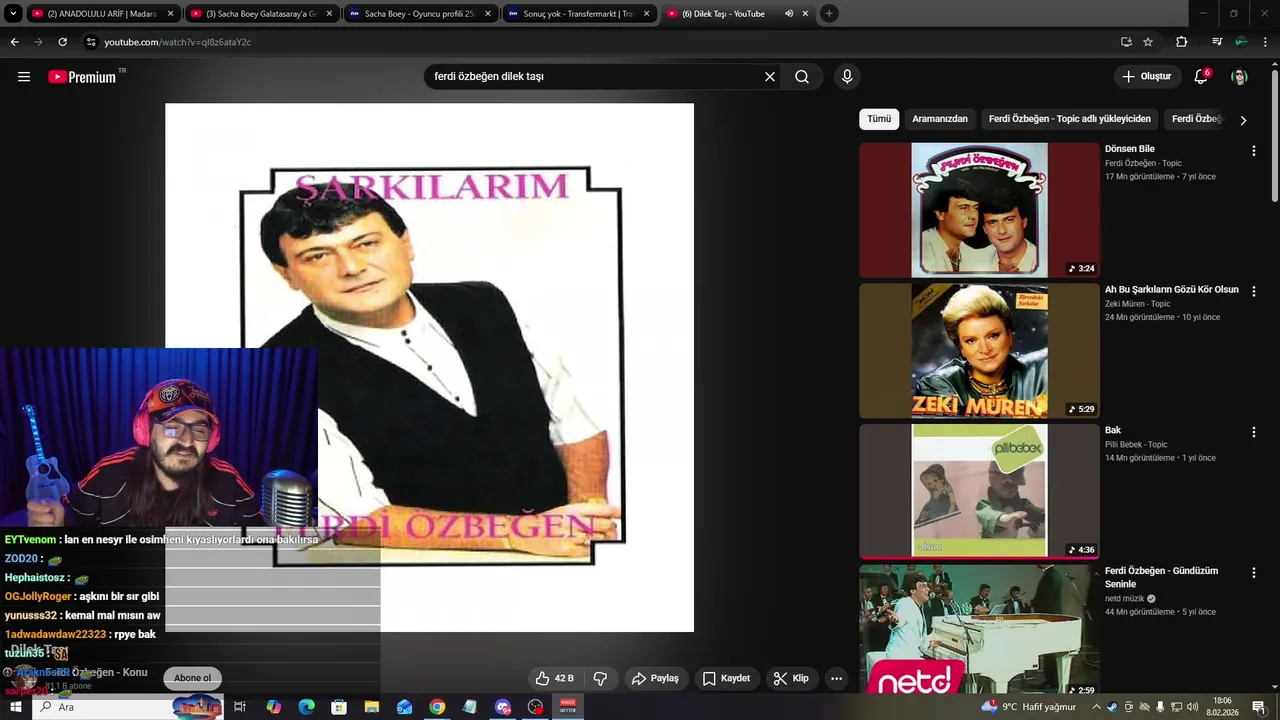The width and height of the screenshot is (1280, 720).
Task: Click the Steam tray icon
Action: (1112, 707)
